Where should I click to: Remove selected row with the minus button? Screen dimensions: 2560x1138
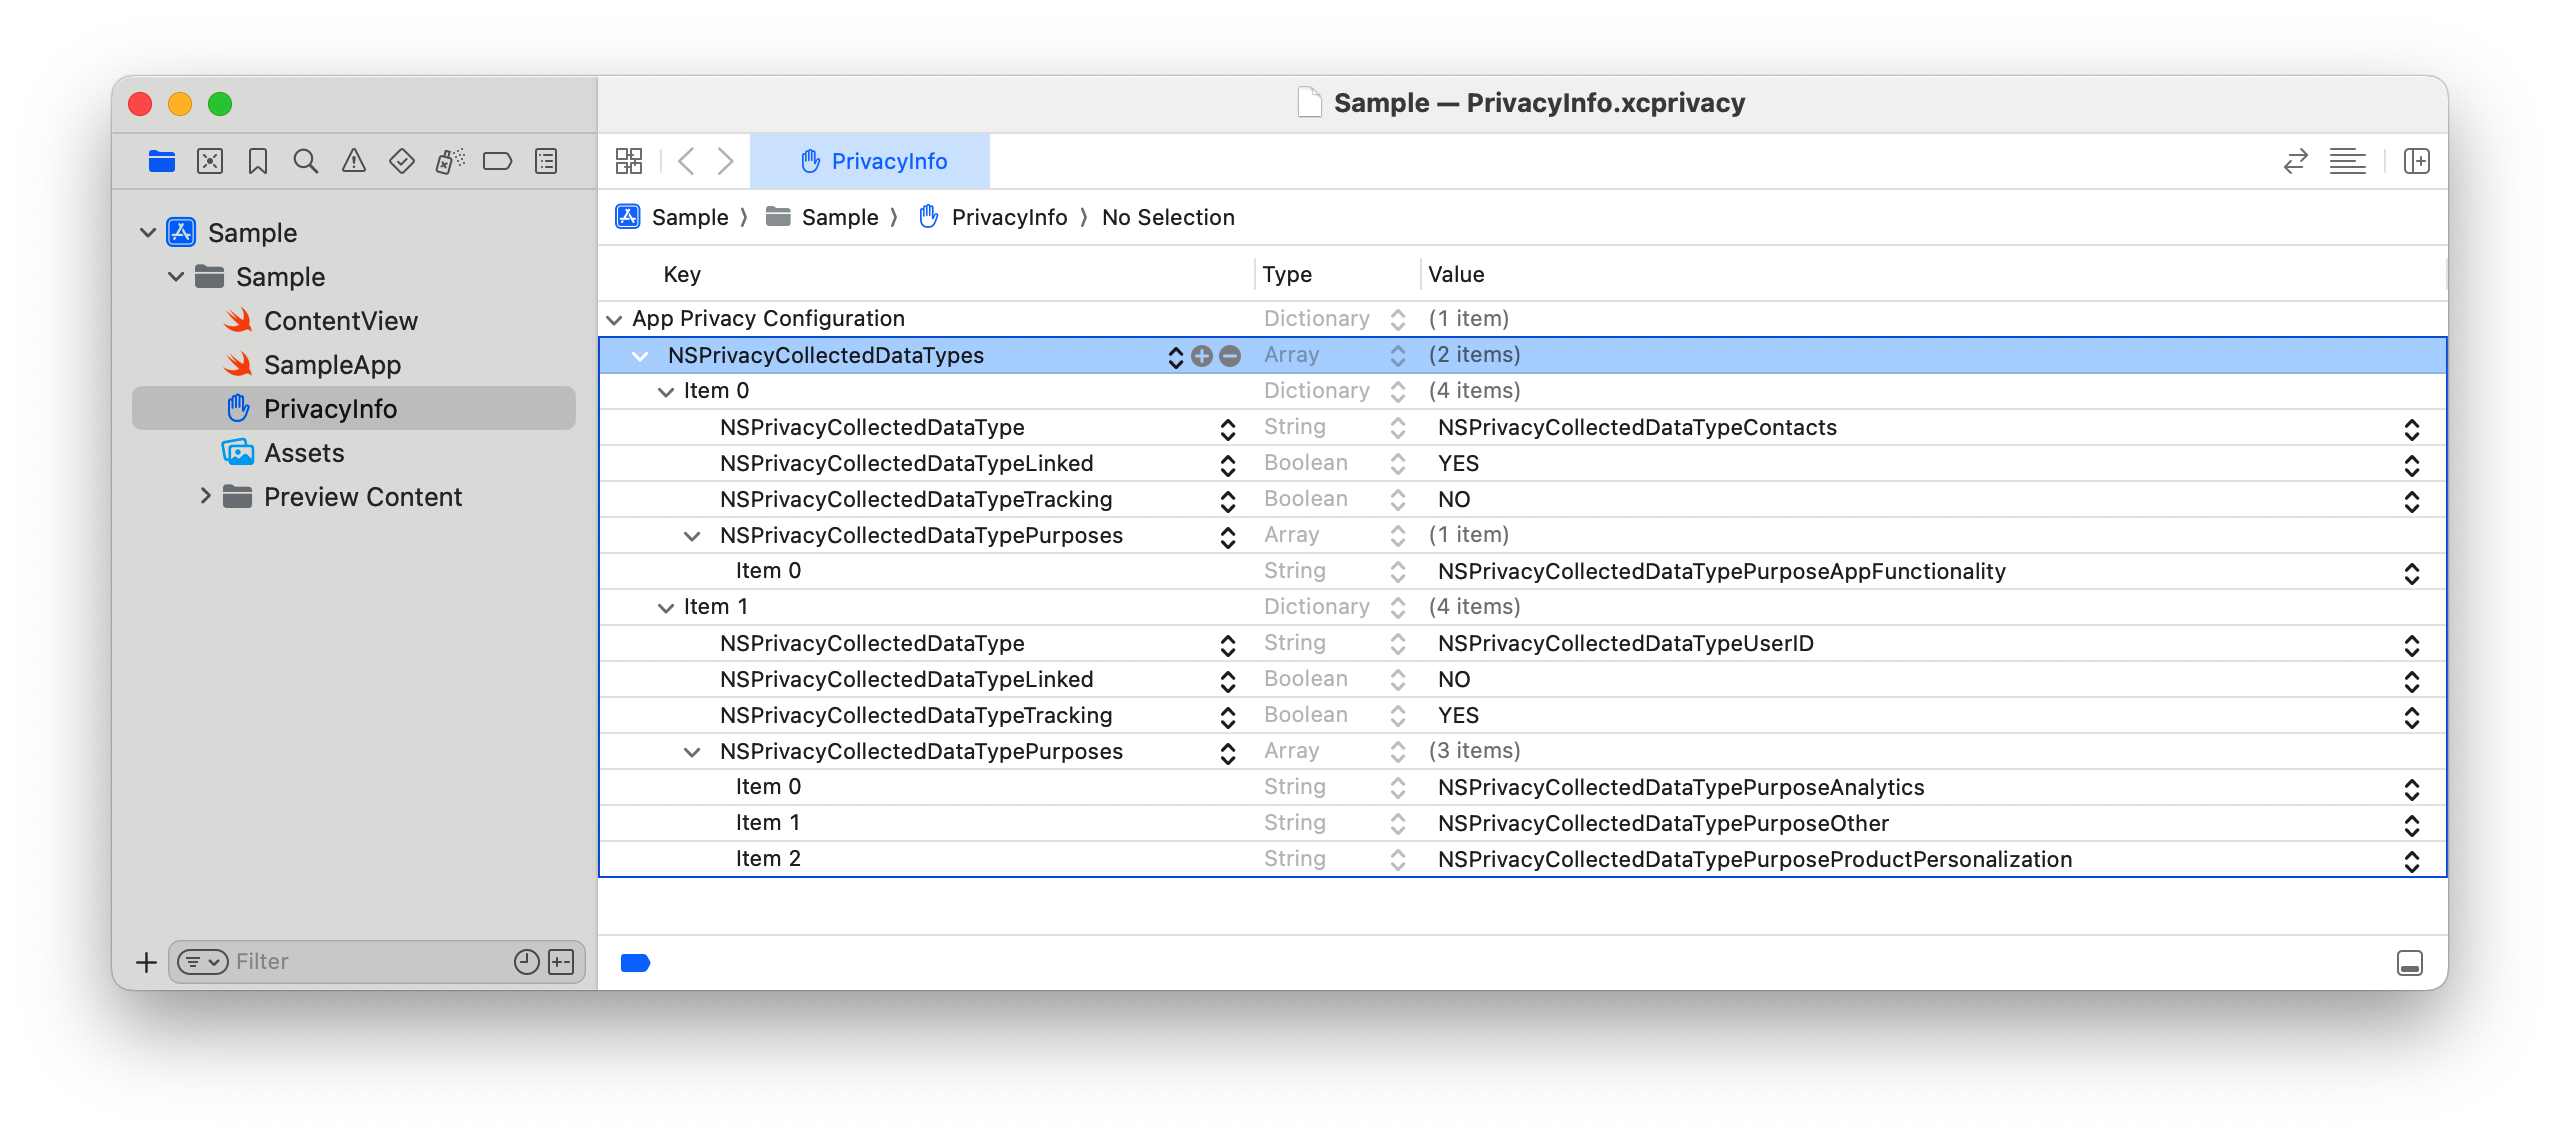pyautogui.click(x=1230, y=355)
